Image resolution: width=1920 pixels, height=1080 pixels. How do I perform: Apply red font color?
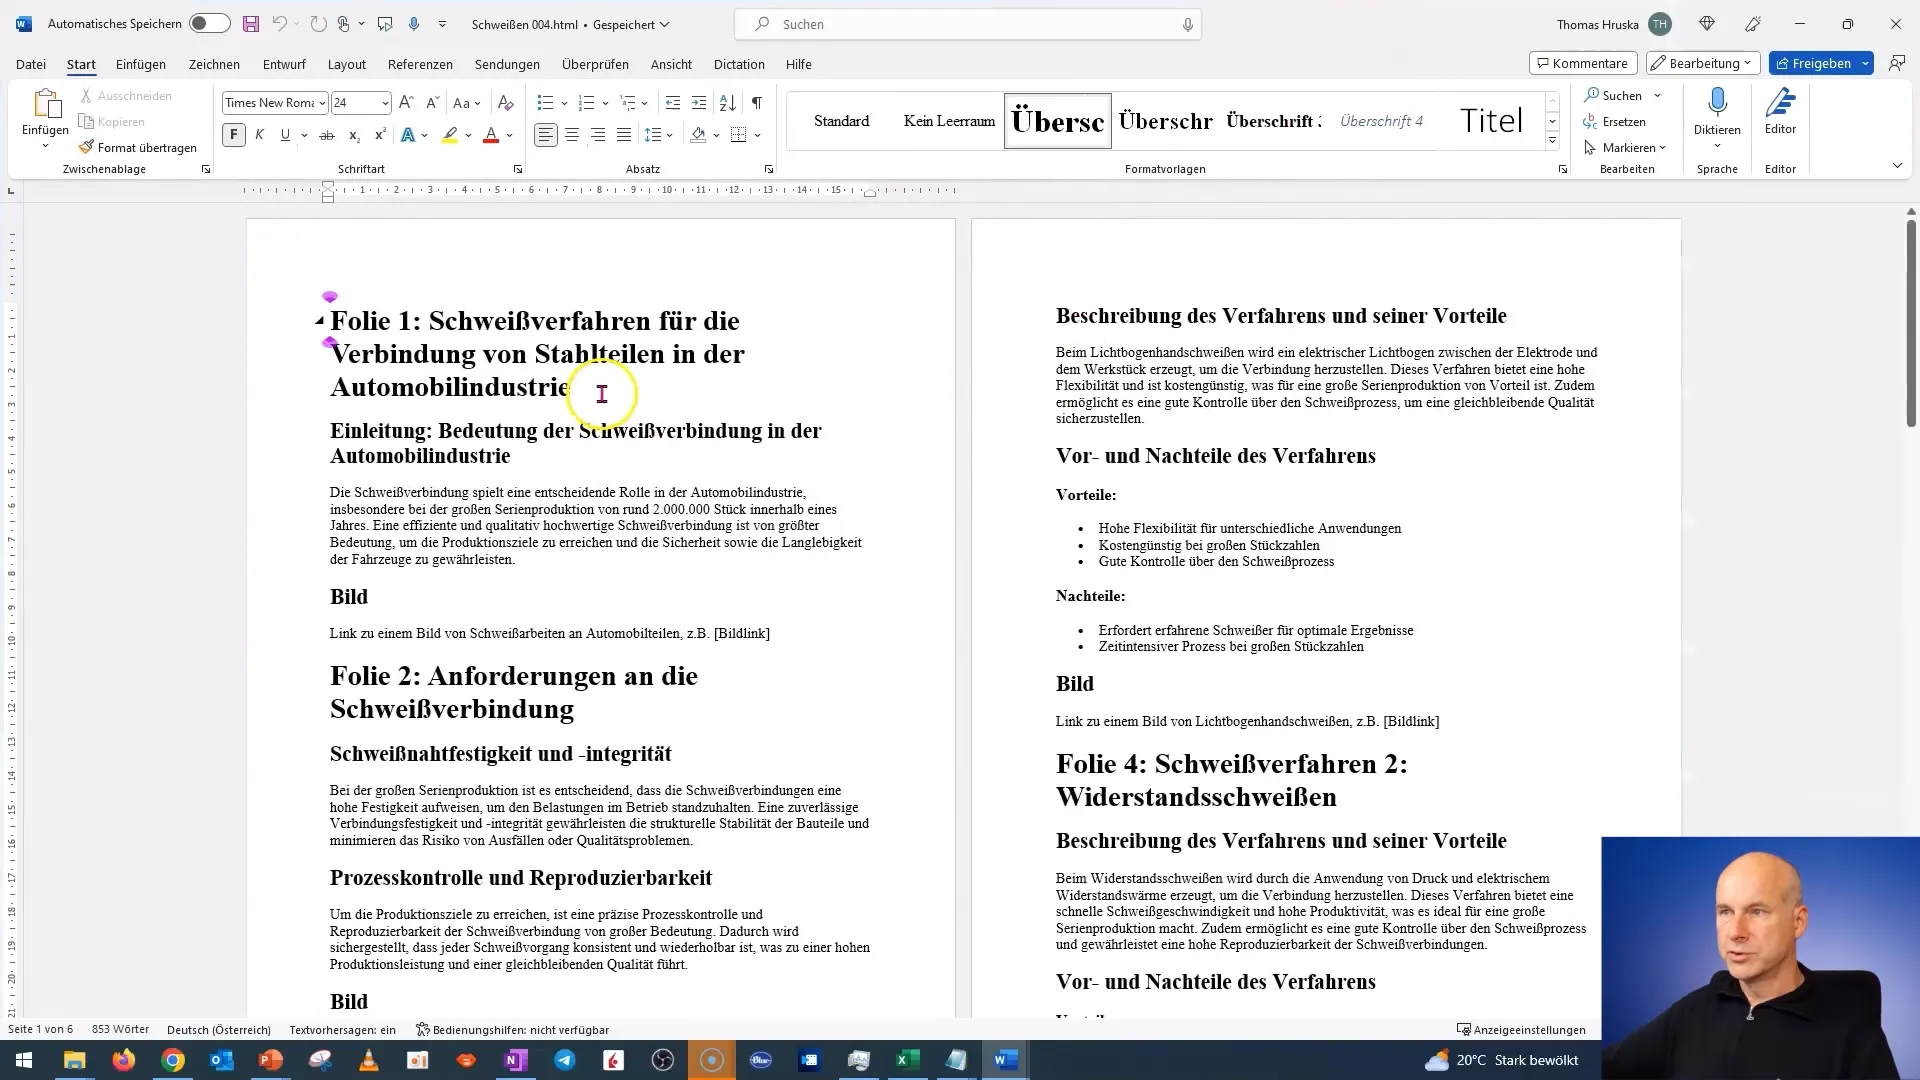[x=491, y=135]
